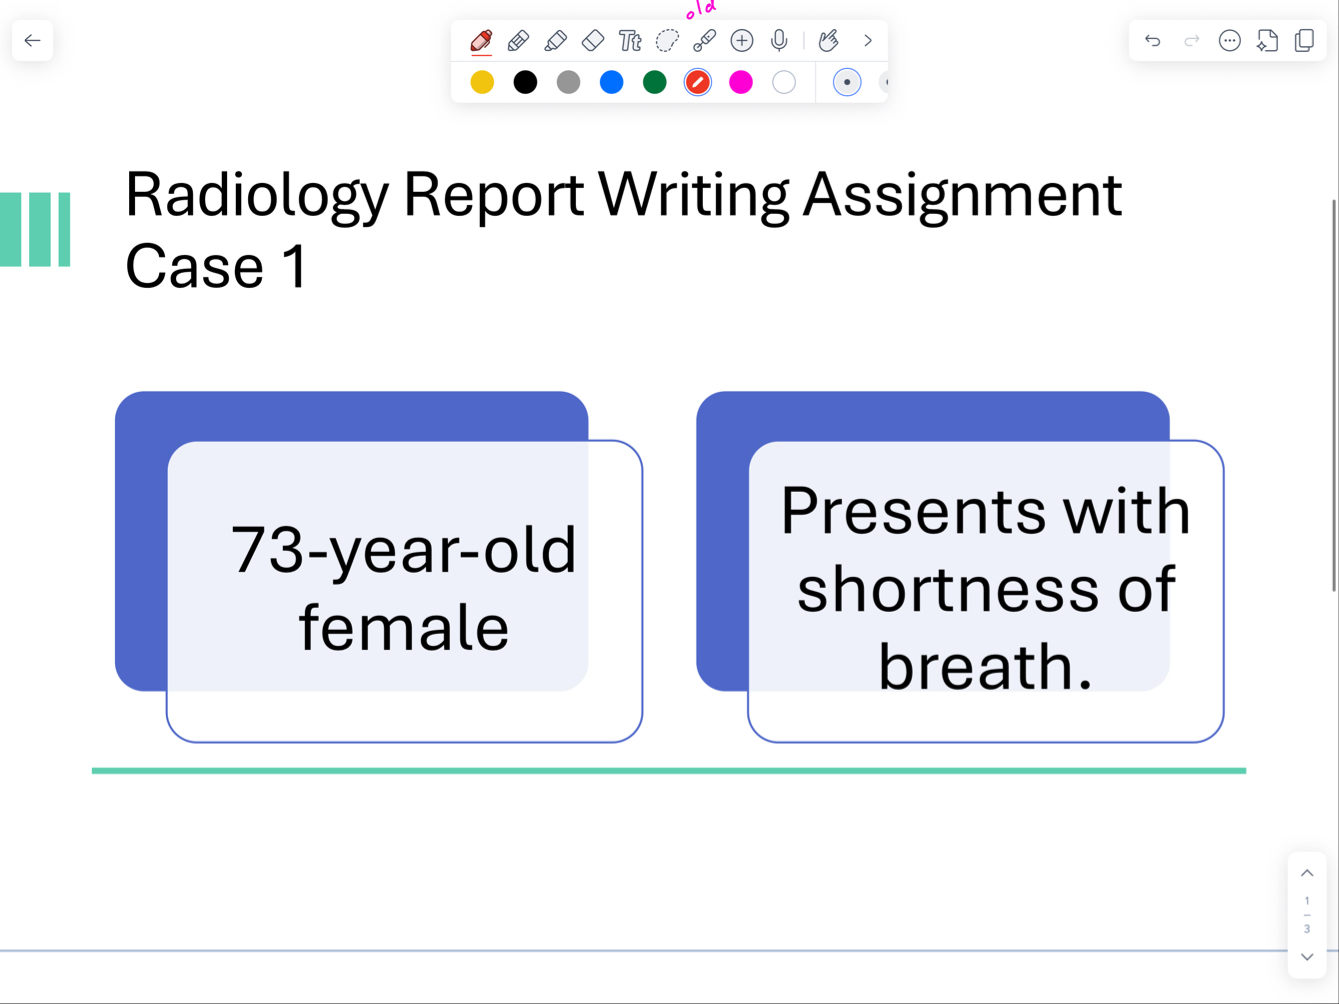Choose the small stroke size dot
This screenshot has height=1004, width=1339.
pos(847,82)
